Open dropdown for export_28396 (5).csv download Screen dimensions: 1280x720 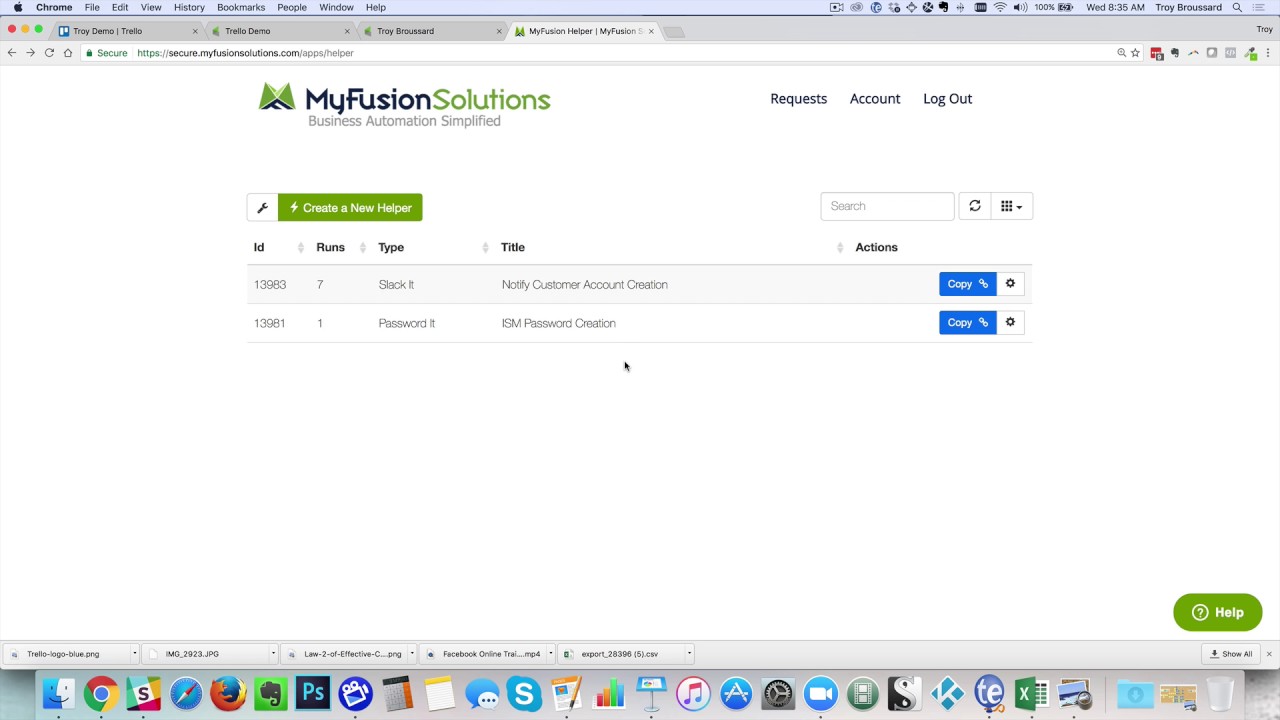[x=689, y=654]
